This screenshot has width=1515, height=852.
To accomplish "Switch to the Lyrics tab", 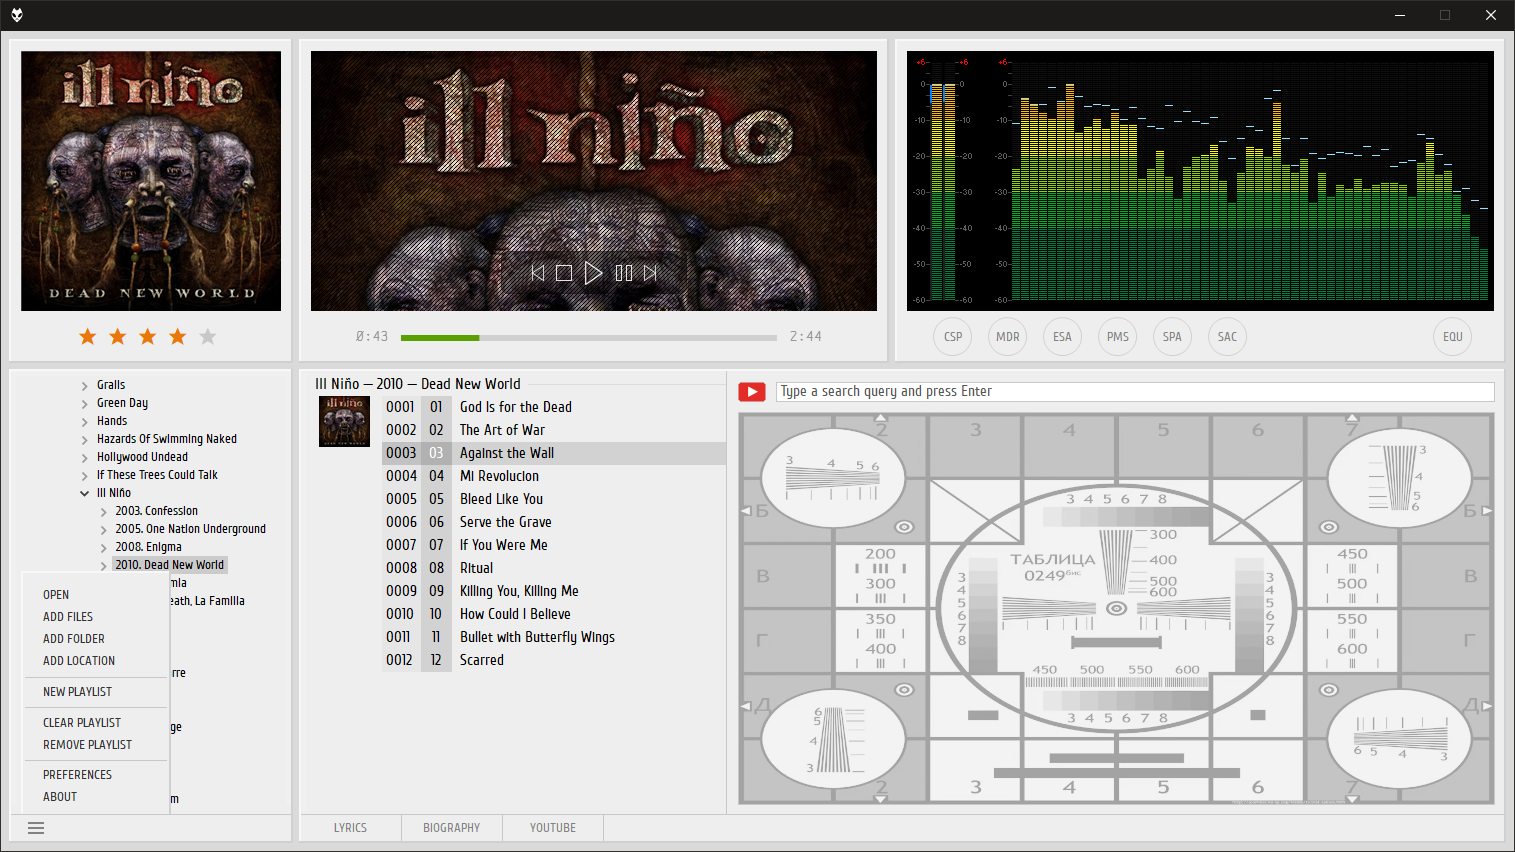I will (x=350, y=828).
